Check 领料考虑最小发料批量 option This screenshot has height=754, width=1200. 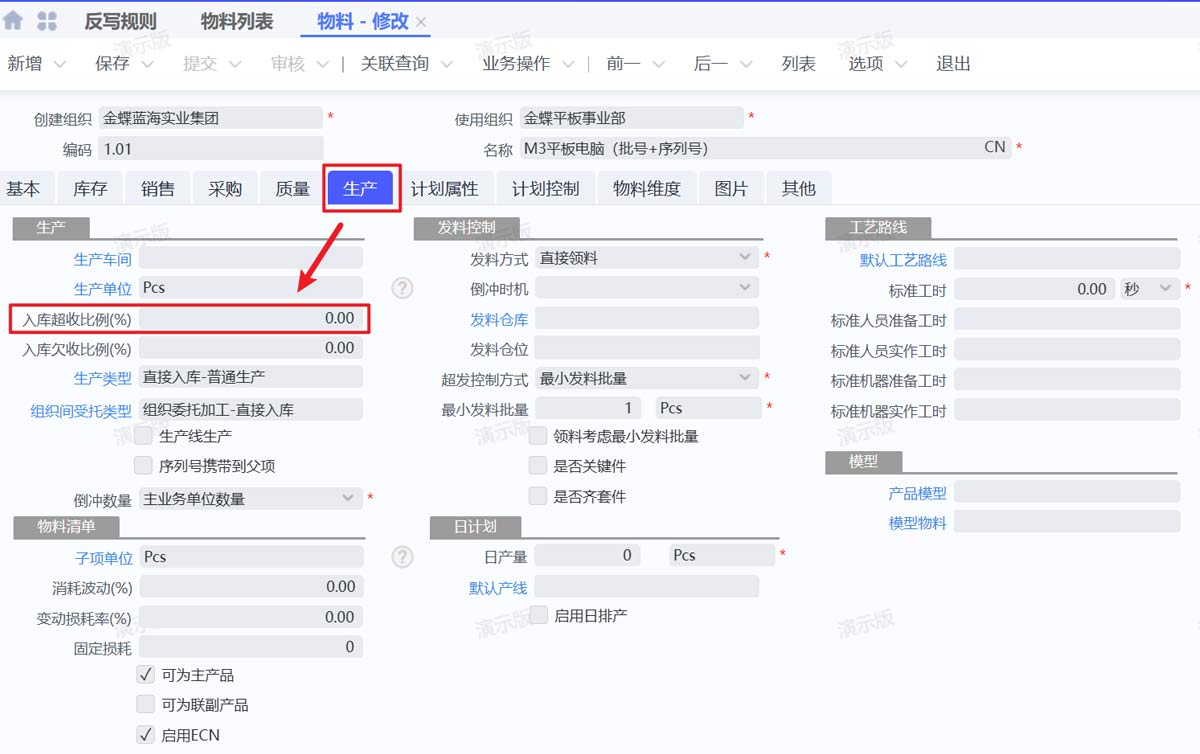click(537, 435)
